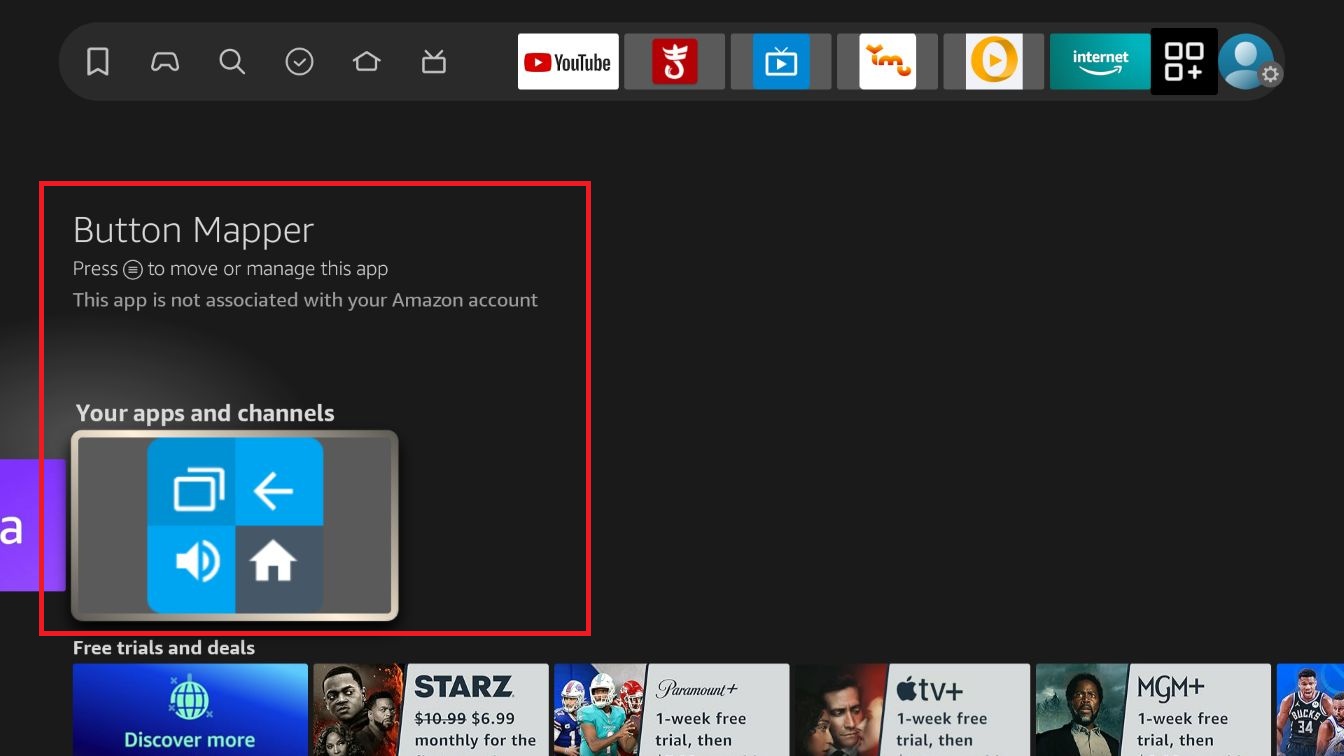Launch the red app shortcut beside YouTube
This screenshot has width=1344, height=756.
click(x=674, y=62)
